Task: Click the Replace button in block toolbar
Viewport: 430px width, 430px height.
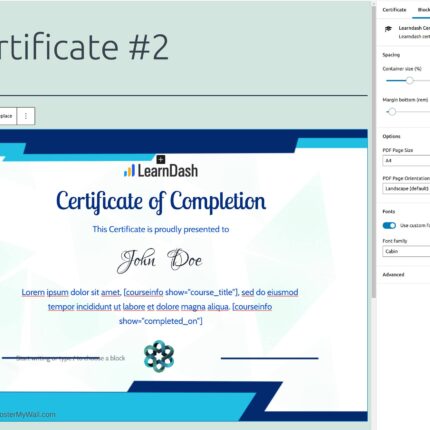Action: pyautogui.click(x=6, y=116)
